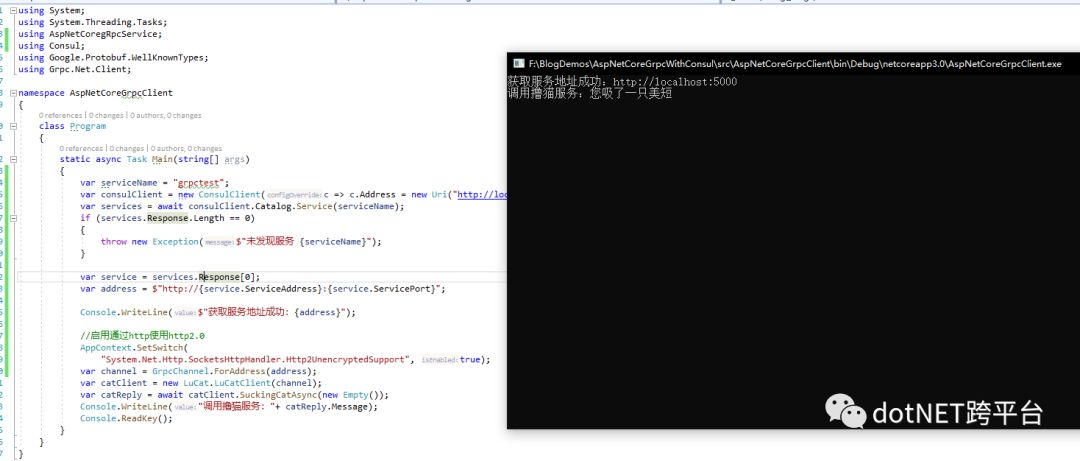This screenshot has width=1080, height=461.
Task: Open '0 references' CodeLens for Main method
Action: click(81, 149)
